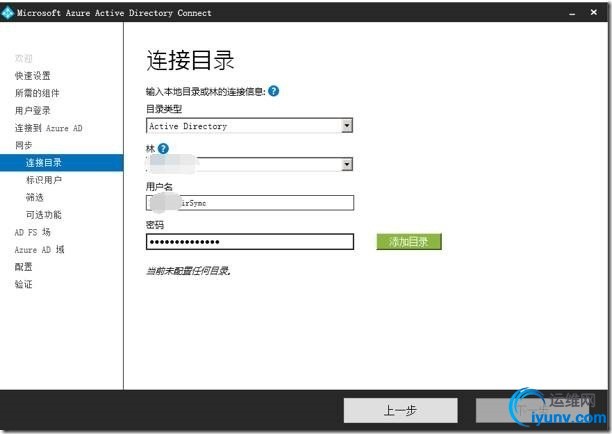612x434 pixels.
Task: Click the 当前未配置任何目录 status text
Action: click(x=189, y=271)
